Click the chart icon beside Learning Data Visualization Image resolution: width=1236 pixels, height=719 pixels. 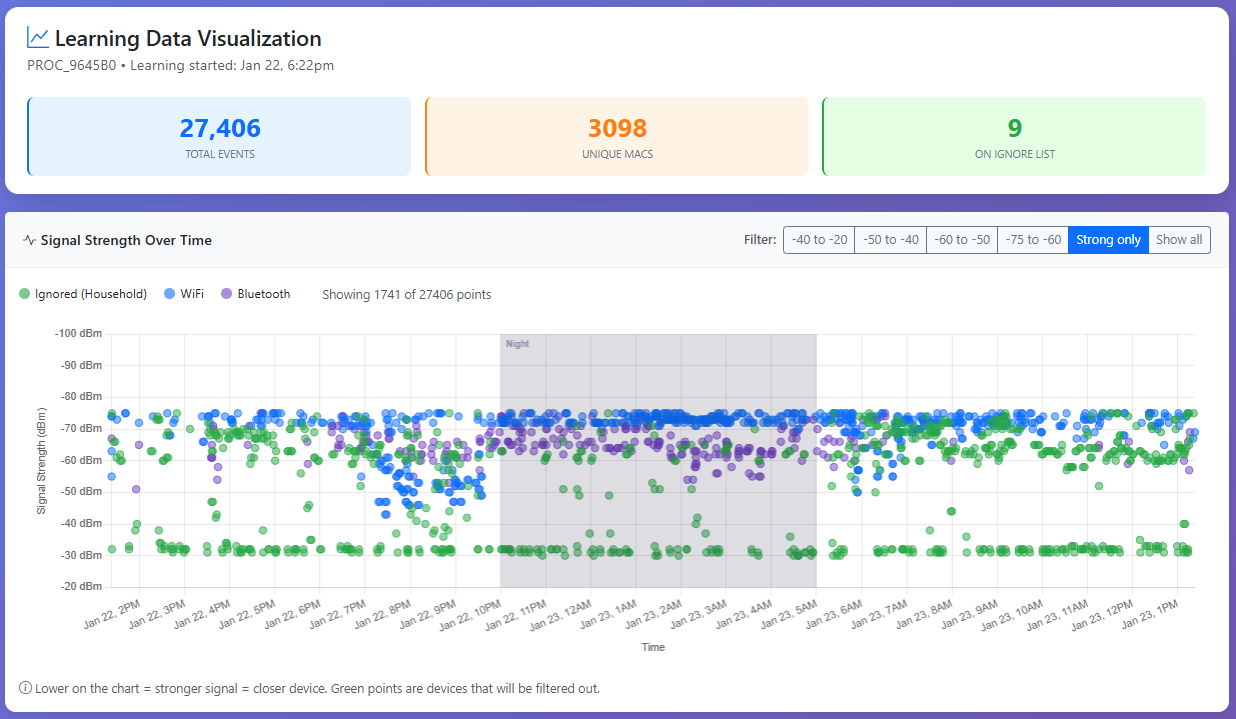(38, 37)
